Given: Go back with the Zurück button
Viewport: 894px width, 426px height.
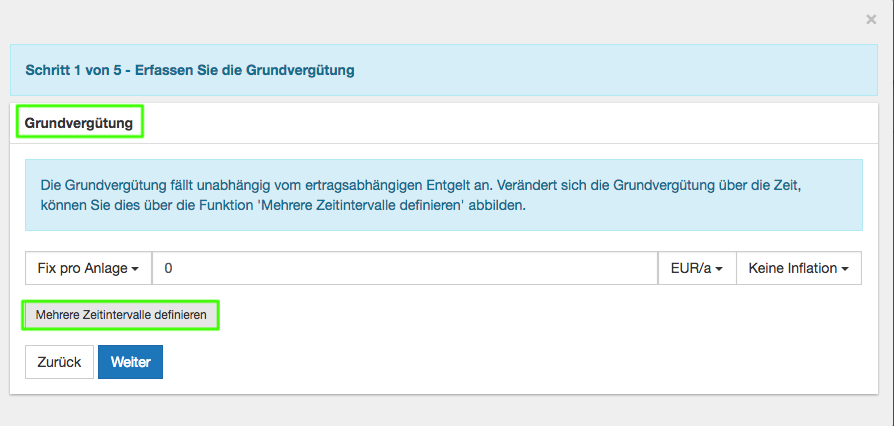Looking at the screenshot, I should coord(59,362).
